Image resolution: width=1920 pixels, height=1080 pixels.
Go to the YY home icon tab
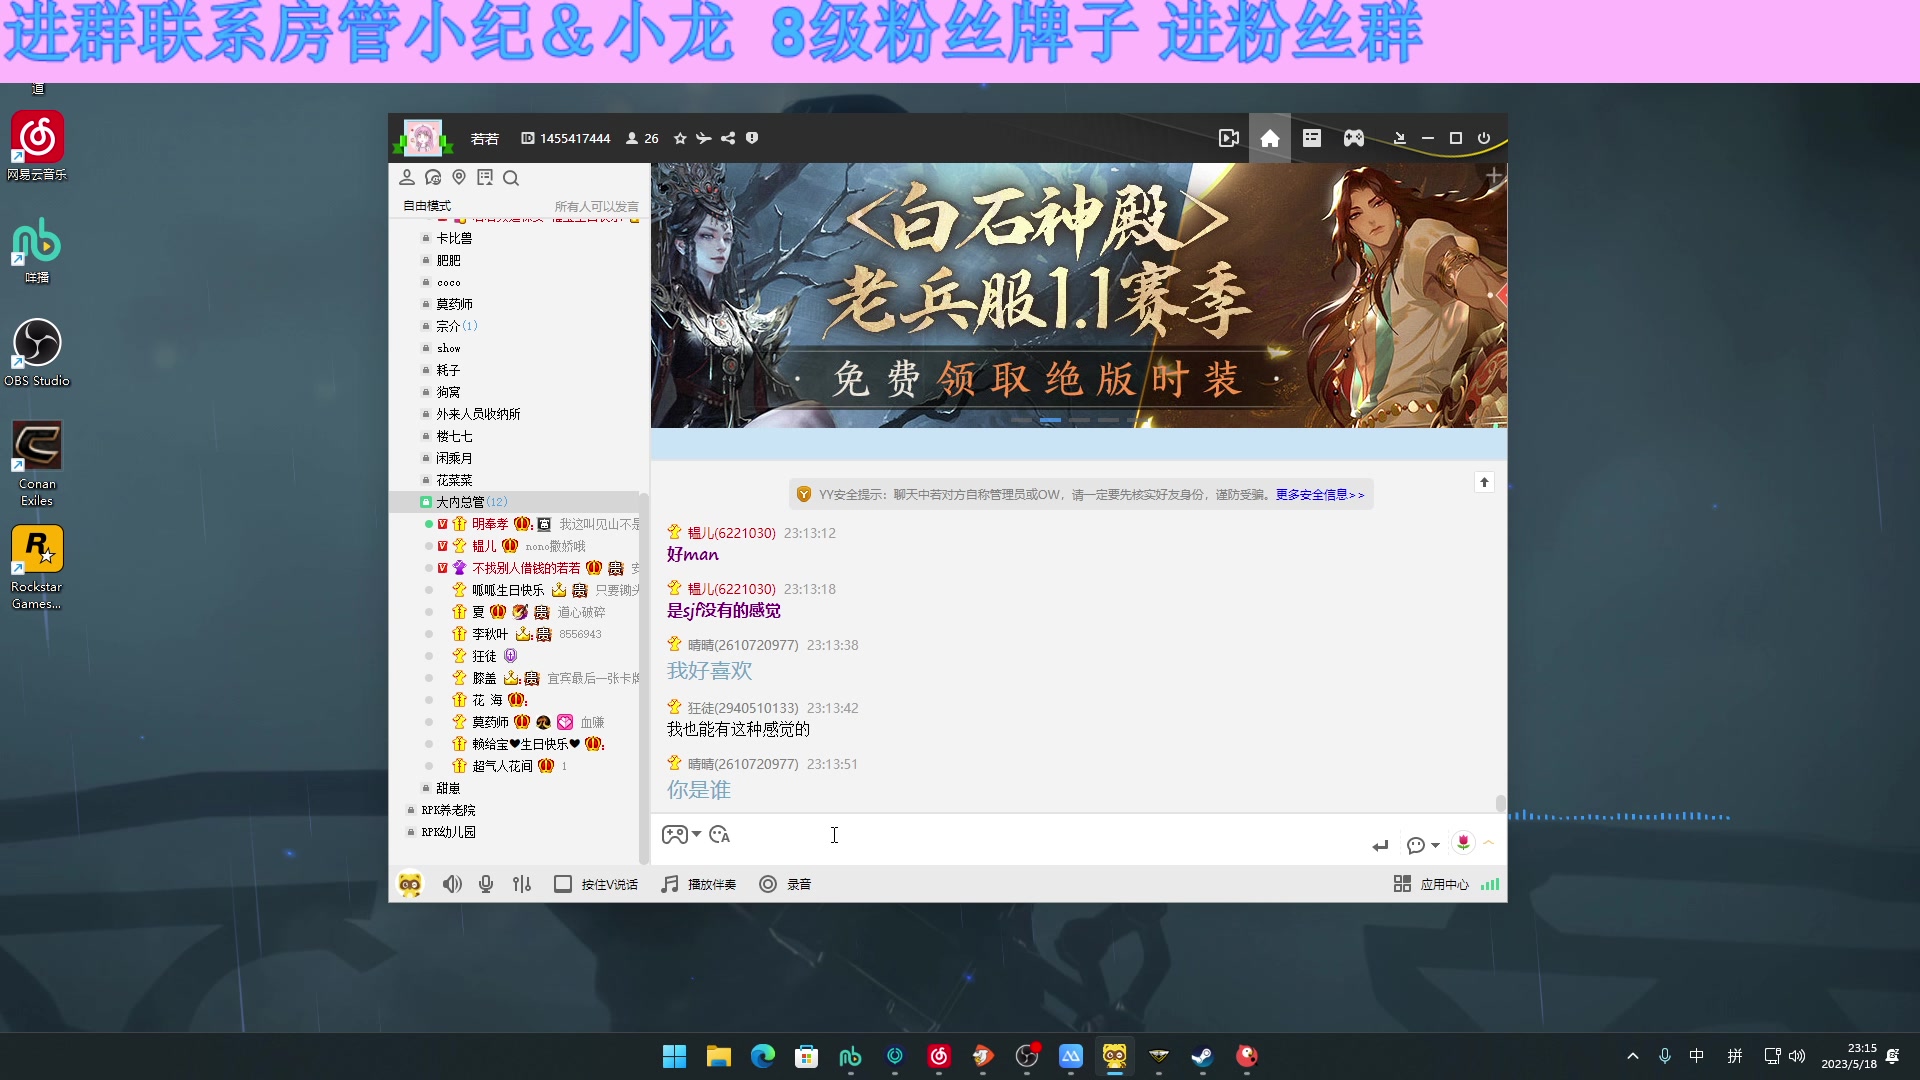(1270, 138)
